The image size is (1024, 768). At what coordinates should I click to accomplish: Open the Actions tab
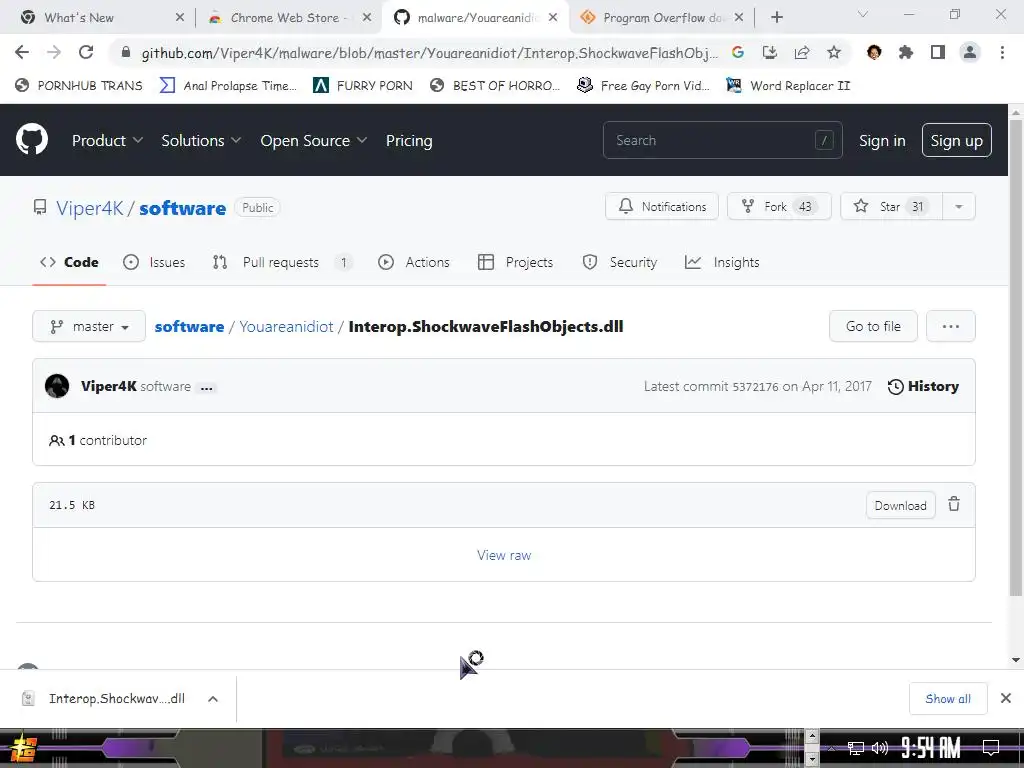coord(414,262)
